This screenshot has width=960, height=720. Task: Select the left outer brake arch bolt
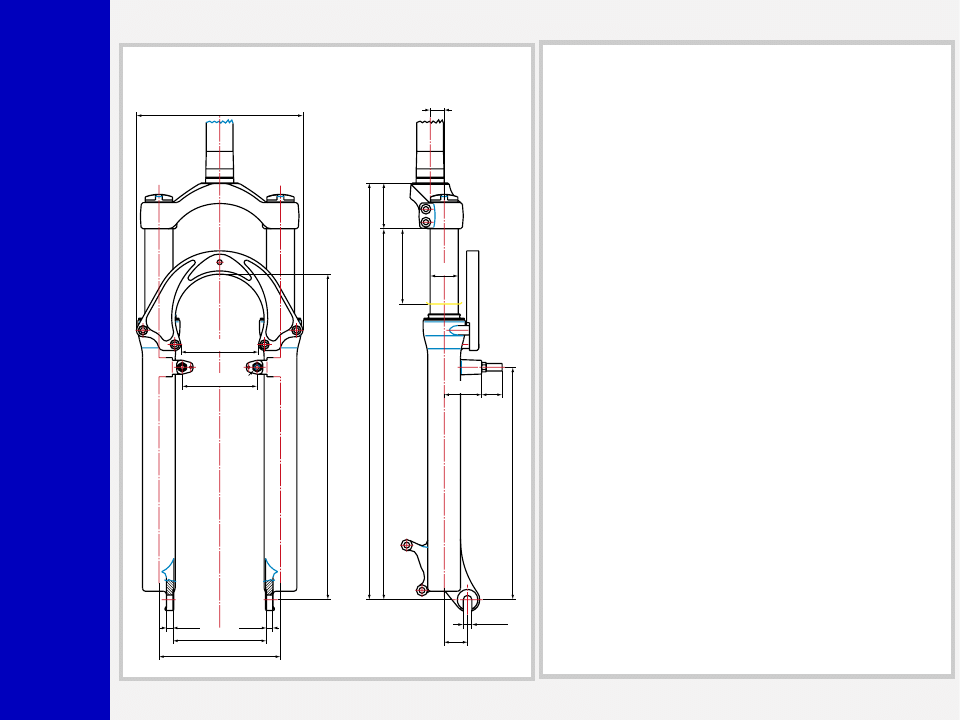(142, 330)
